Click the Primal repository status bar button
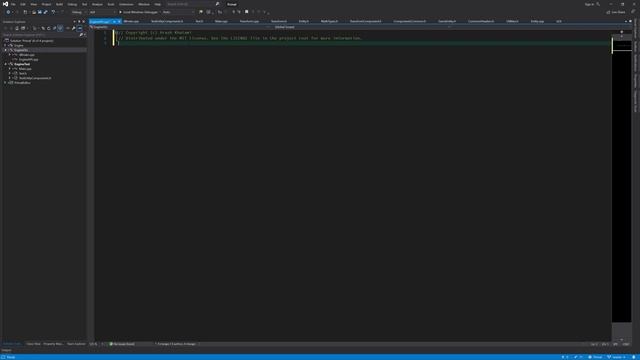The image size is (640, 360). tap(595, 357)
